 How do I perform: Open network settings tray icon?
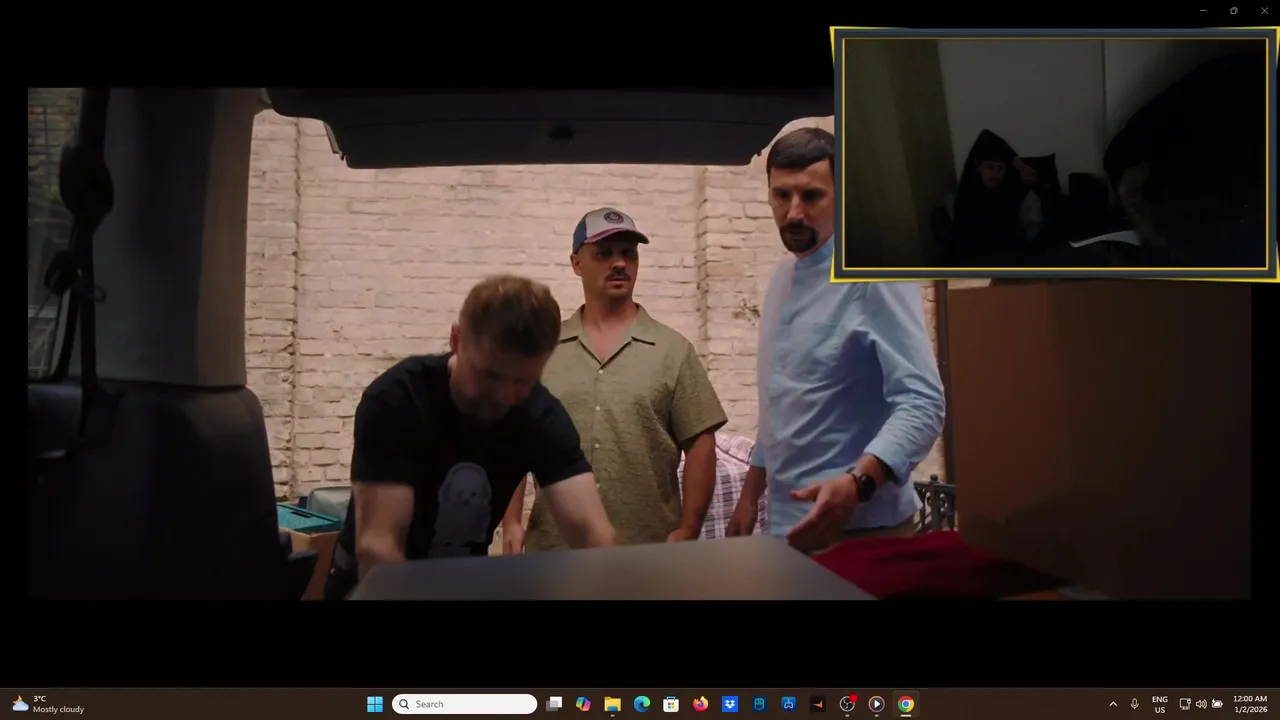(x=1185, y=704)
